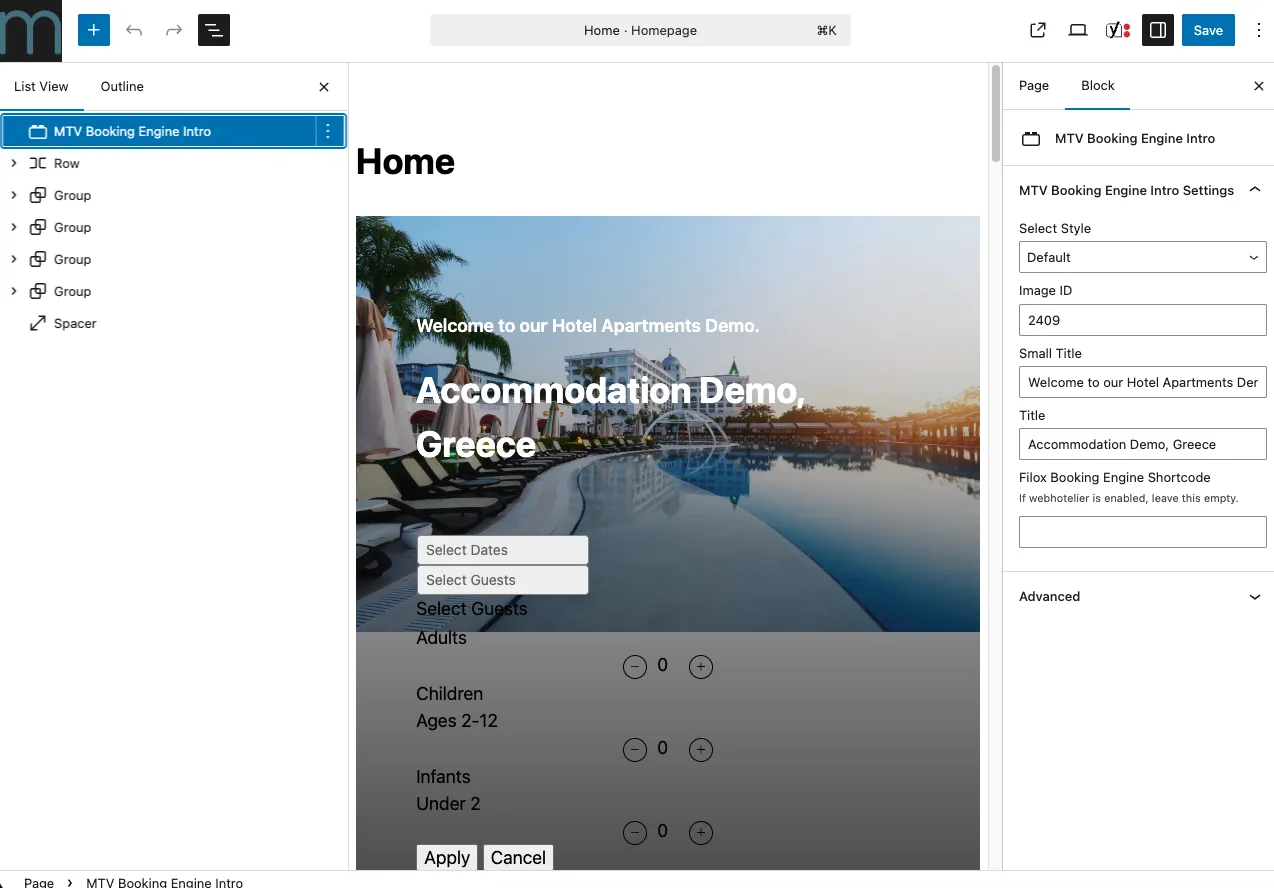Collapse the MTV Booking Engine Intro Settings panel

[x=1254, y=190]
